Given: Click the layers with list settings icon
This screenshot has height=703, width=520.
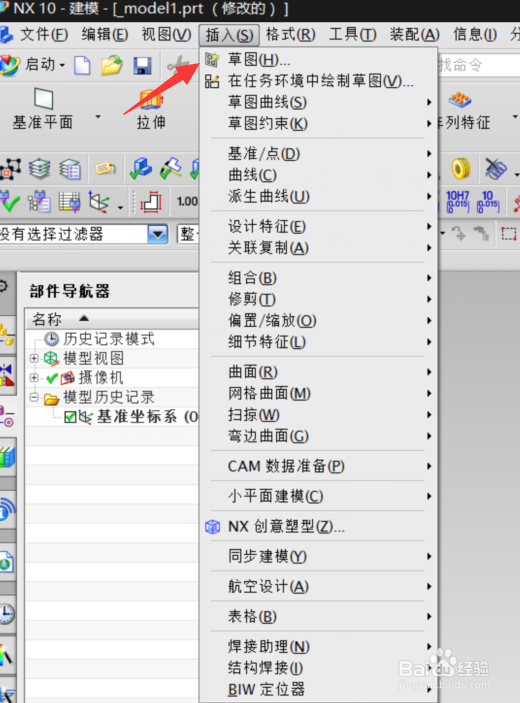Looking at the screenshot, I should point(70,169).
